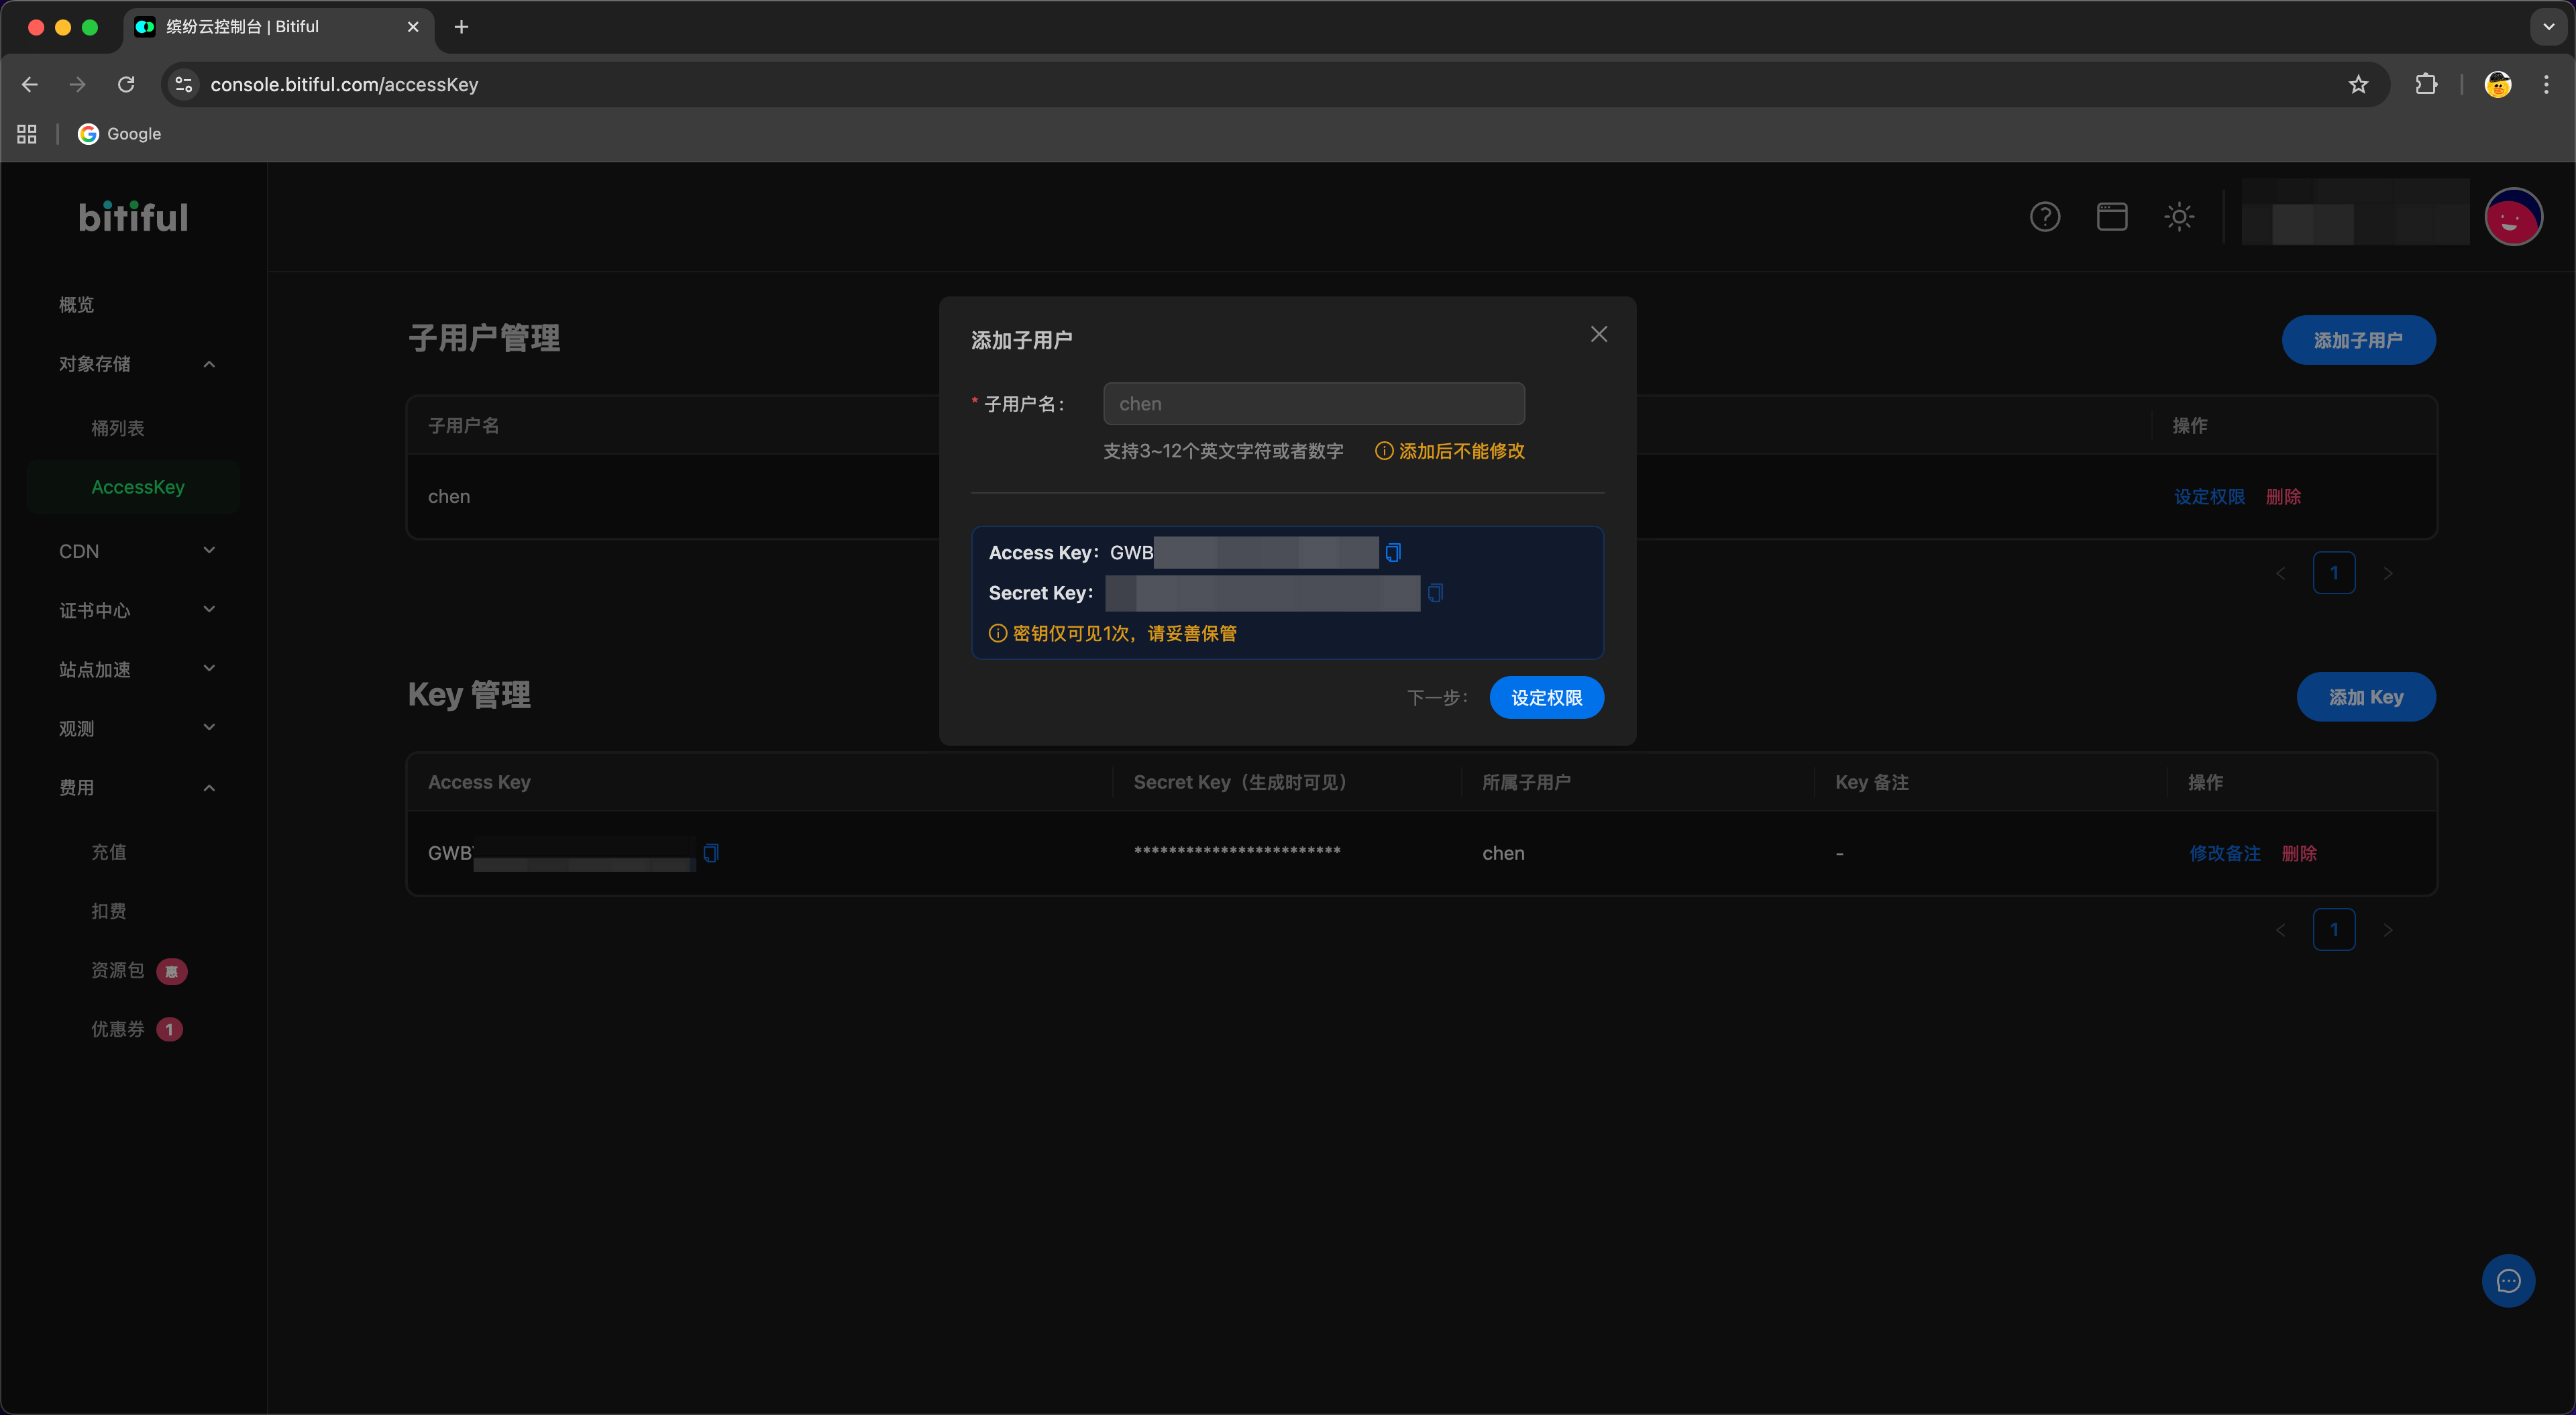Click 删除 link in Key 管理 row
Screen dimensions: 2576x1415
pyautogui.click(x=2299, y=853)
